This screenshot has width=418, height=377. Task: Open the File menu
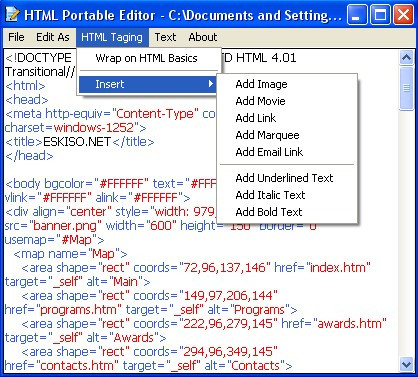click(16, 37)
